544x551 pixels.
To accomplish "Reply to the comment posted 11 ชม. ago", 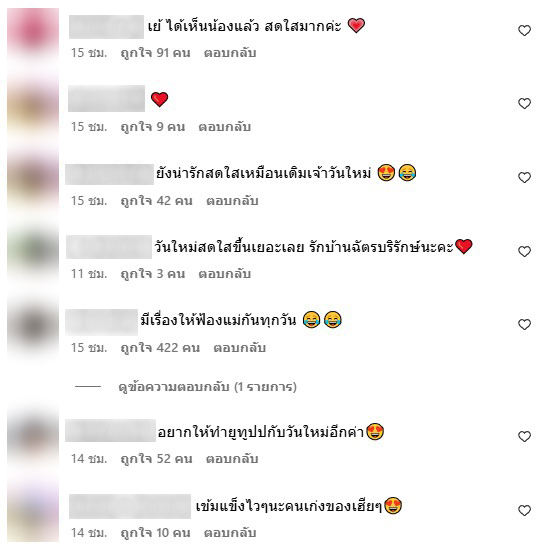I will point(225,274).
